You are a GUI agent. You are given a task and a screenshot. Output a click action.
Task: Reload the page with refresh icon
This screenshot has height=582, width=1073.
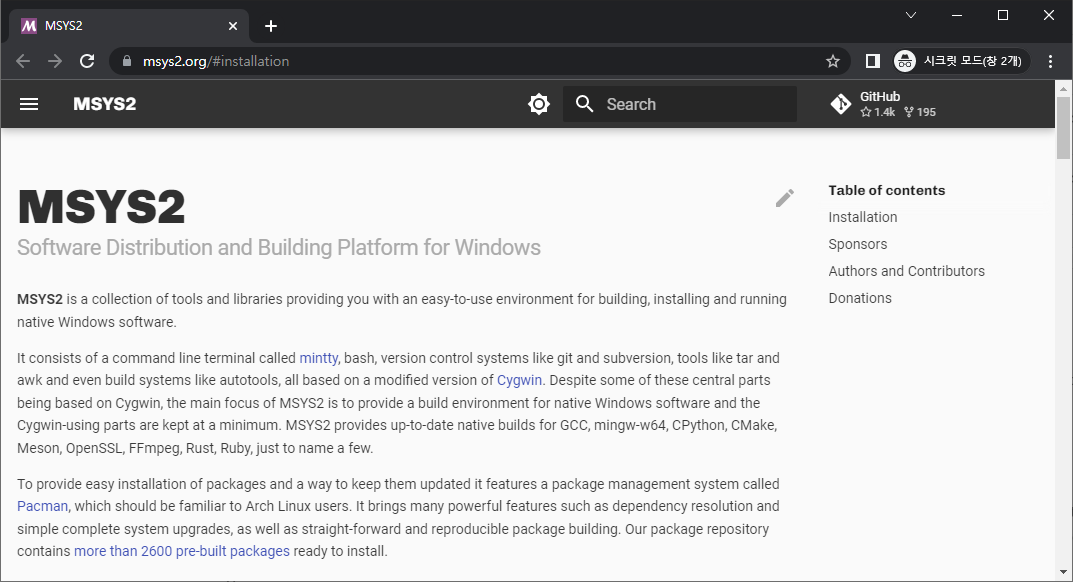pyautogui.click(x=87, y=61)
